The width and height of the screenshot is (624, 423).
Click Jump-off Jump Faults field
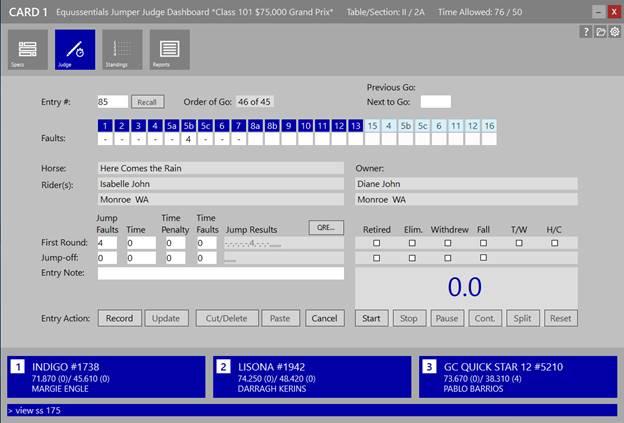pos(107,258)
